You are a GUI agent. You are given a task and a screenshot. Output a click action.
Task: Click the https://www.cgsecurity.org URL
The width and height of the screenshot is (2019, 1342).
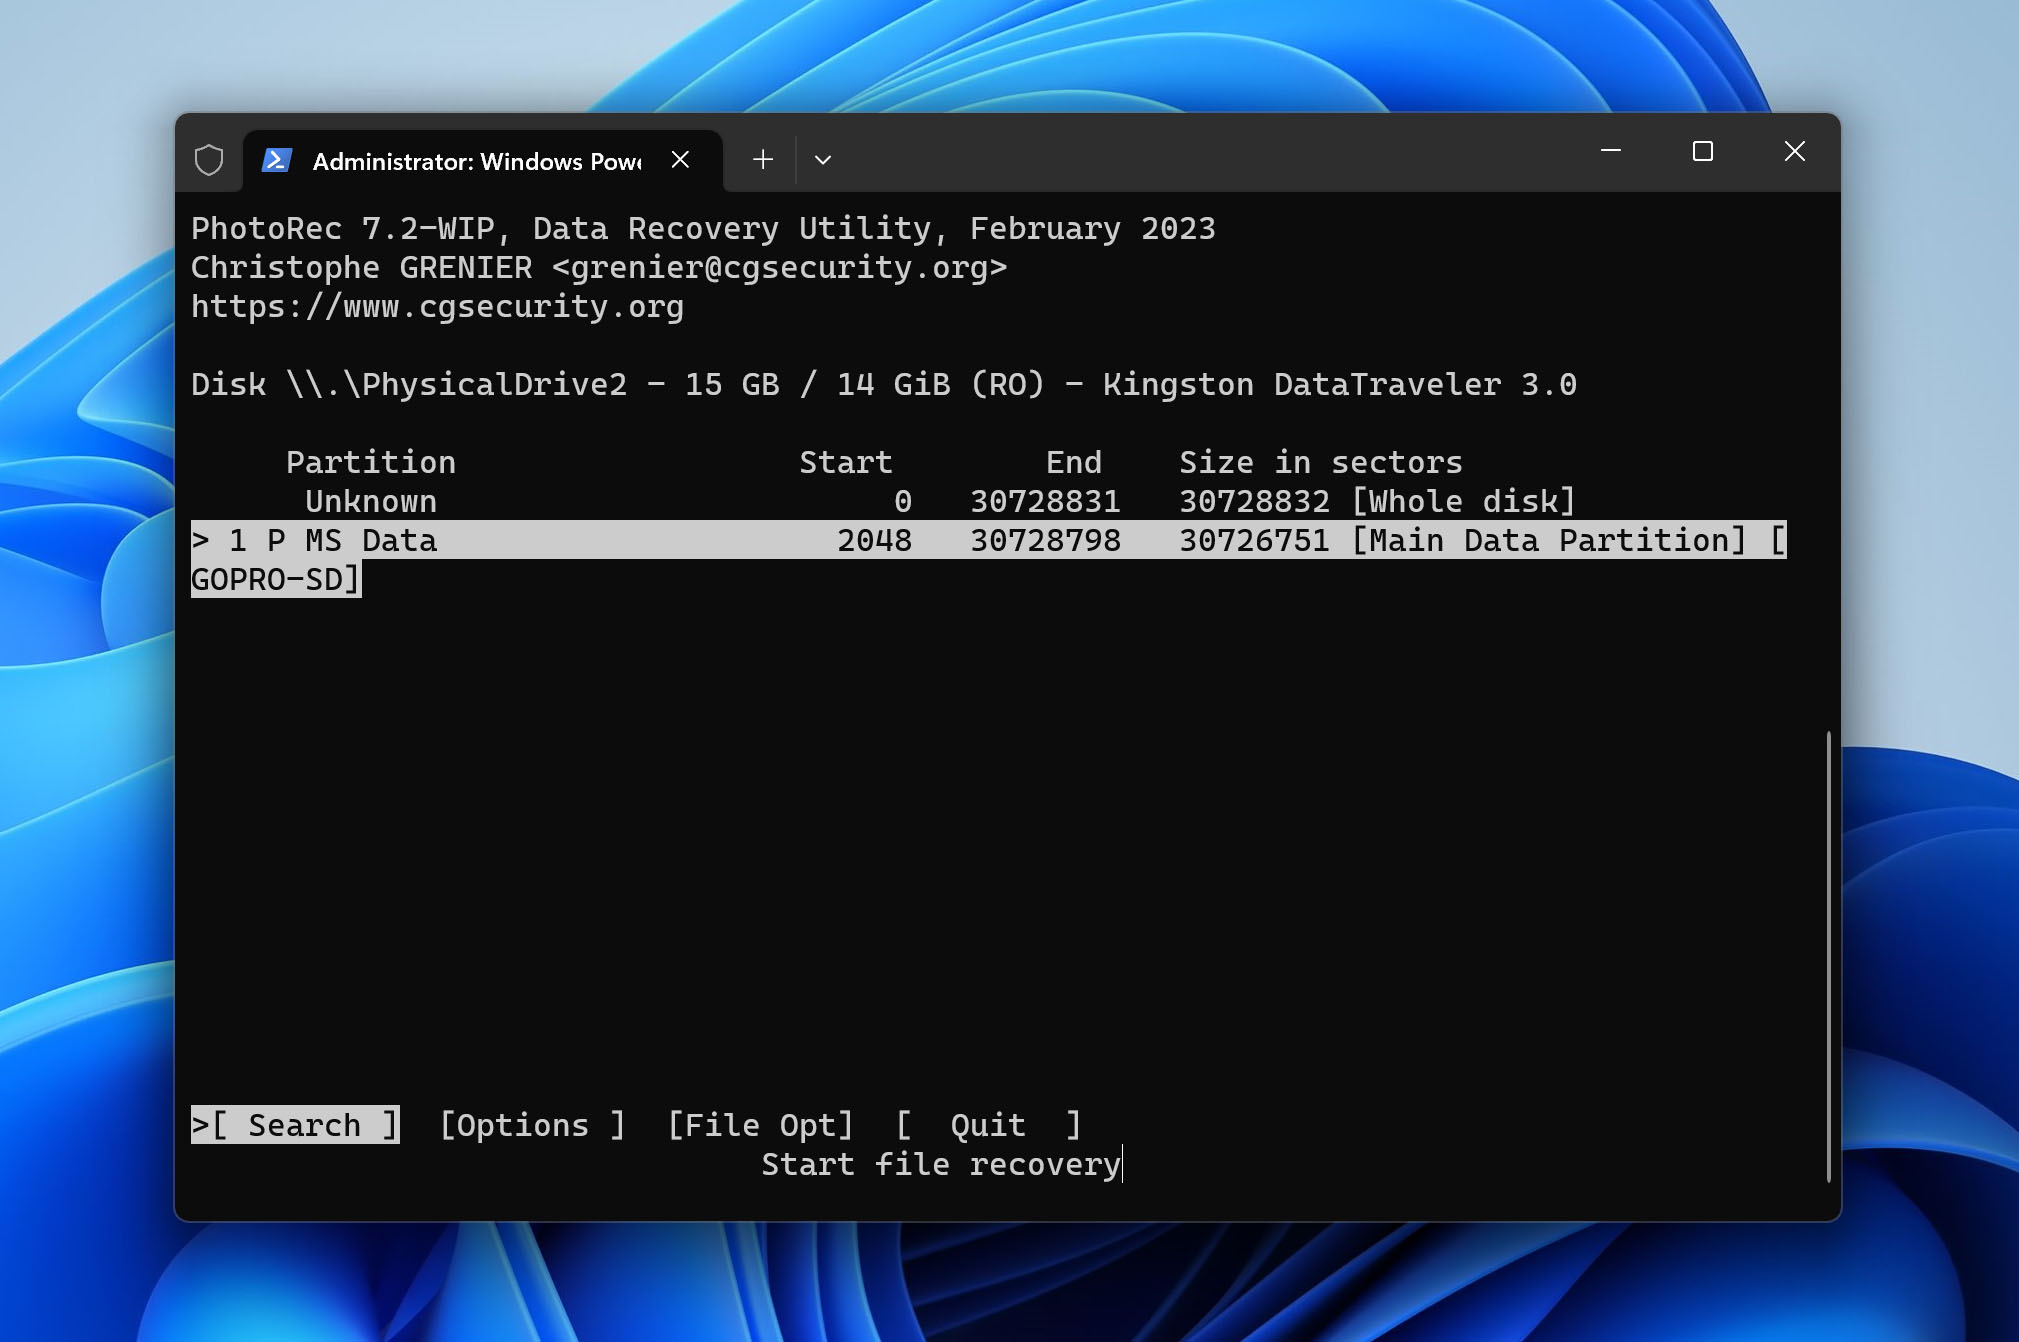coord(437,306)
